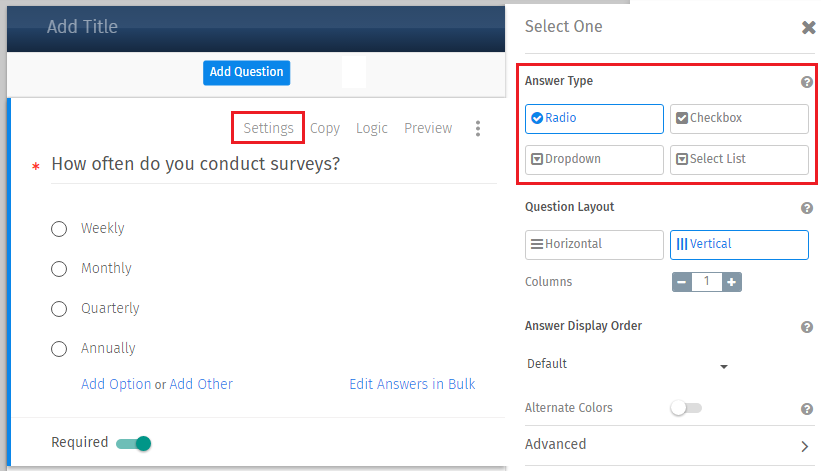This screenshot has width=821, height=471.
Task: Click the Answer Type help icon
Action: tap(807, 82)
